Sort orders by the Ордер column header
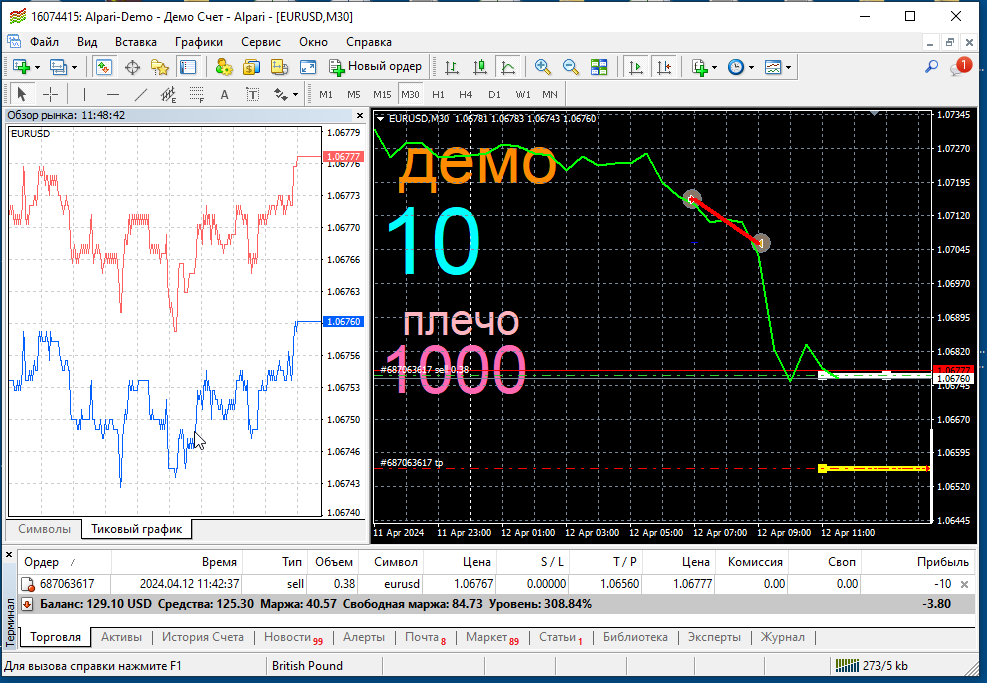The width and height of the screenshot is (987, 683). point(65,562)
